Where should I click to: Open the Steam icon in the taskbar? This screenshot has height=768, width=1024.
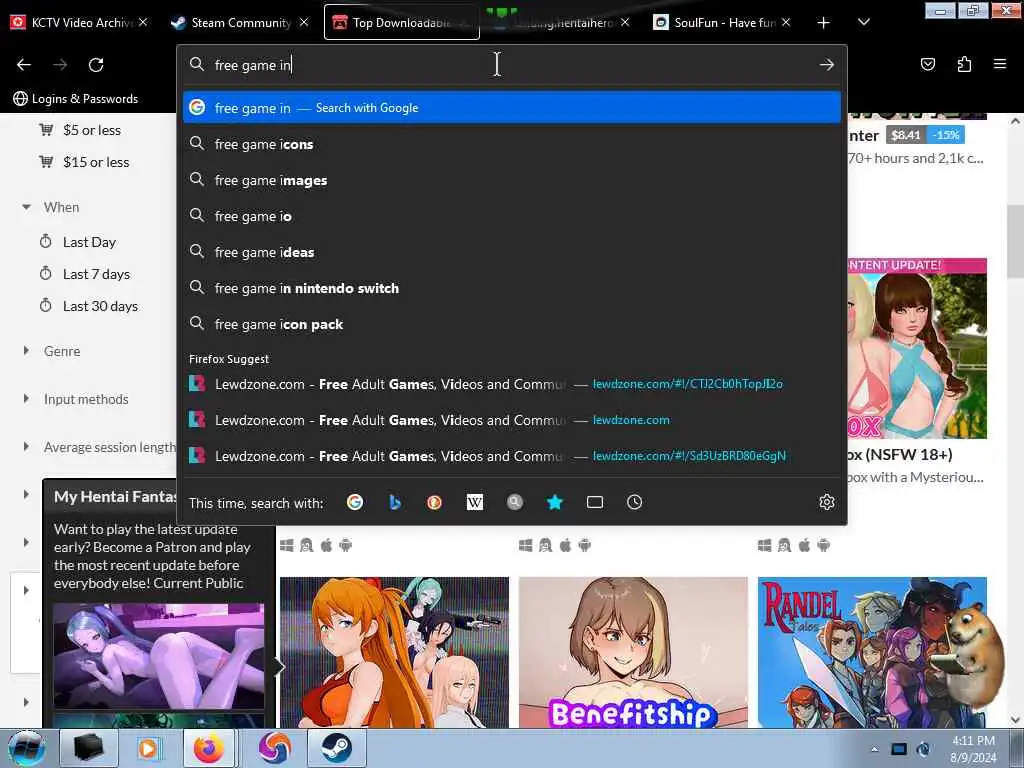tap(337, 748)
